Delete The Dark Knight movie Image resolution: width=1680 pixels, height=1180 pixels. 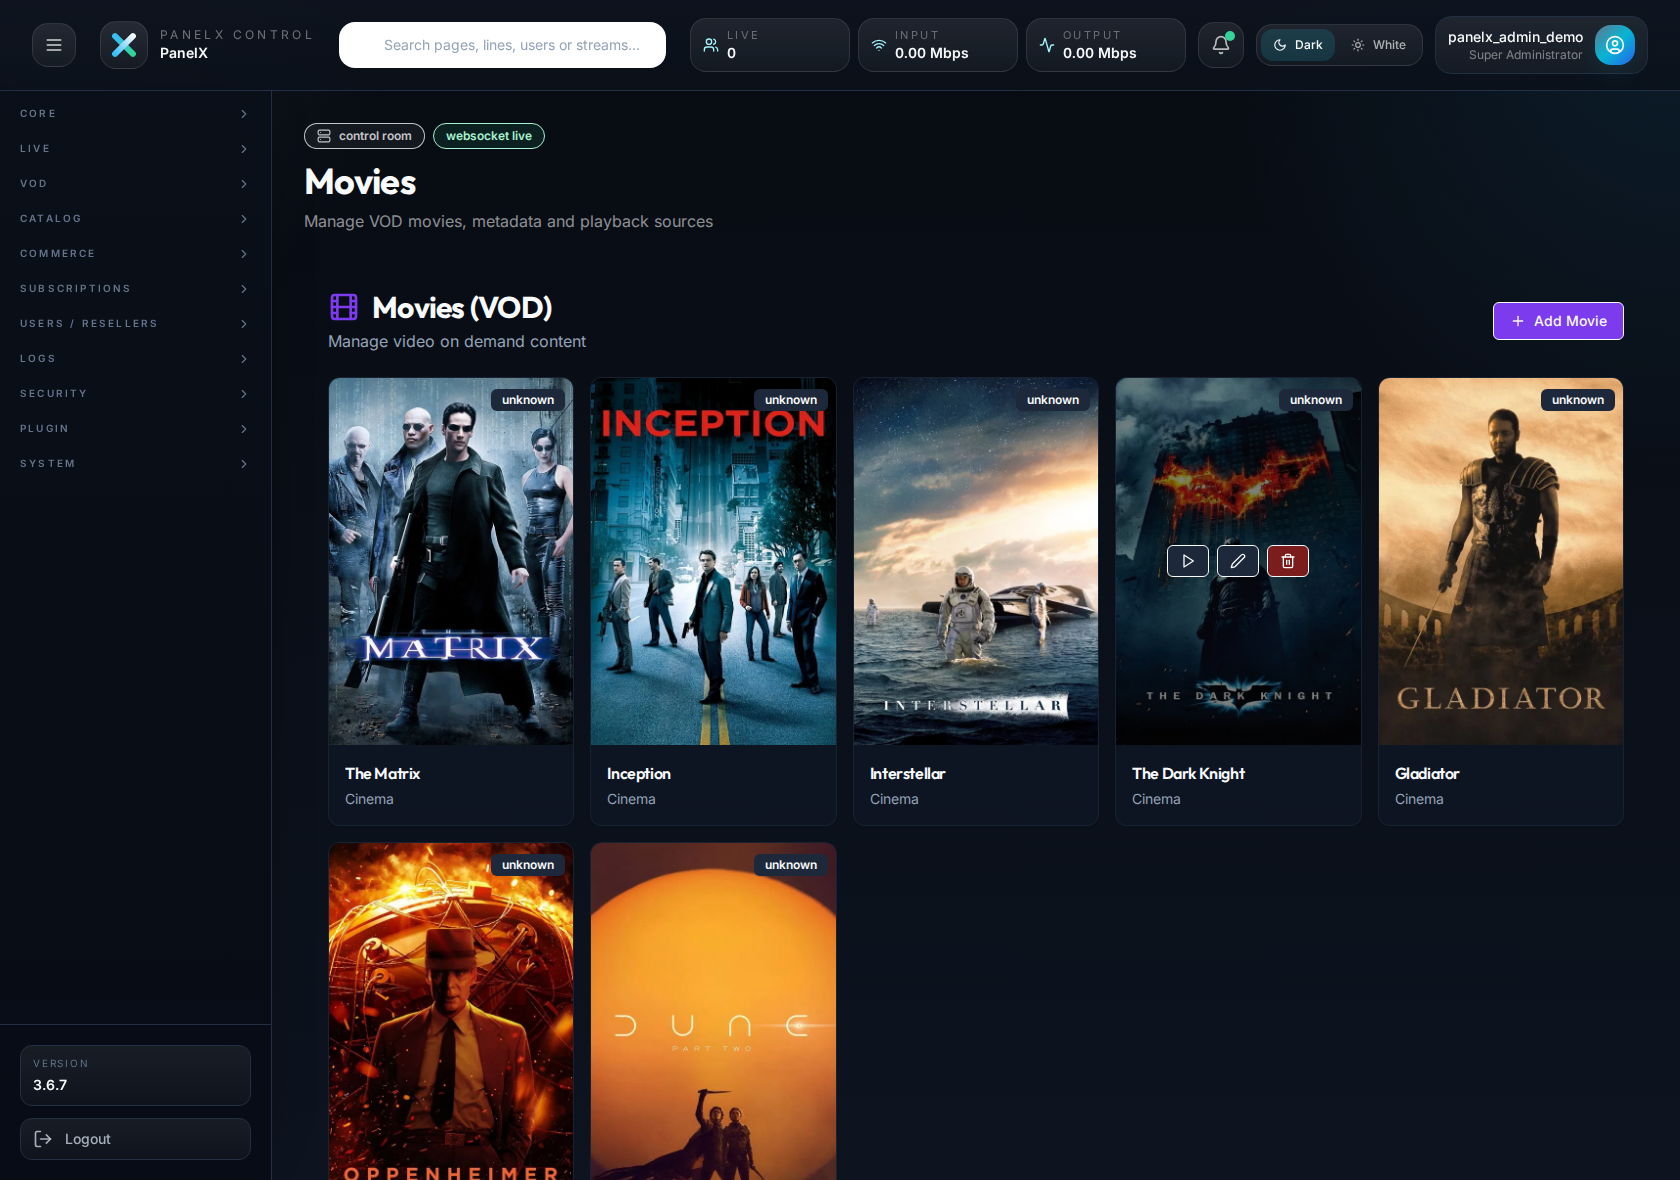1287,561
